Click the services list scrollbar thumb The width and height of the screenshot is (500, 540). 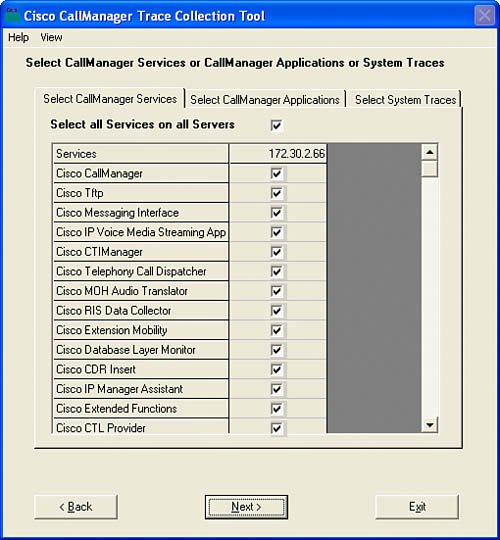pos(429,169)
